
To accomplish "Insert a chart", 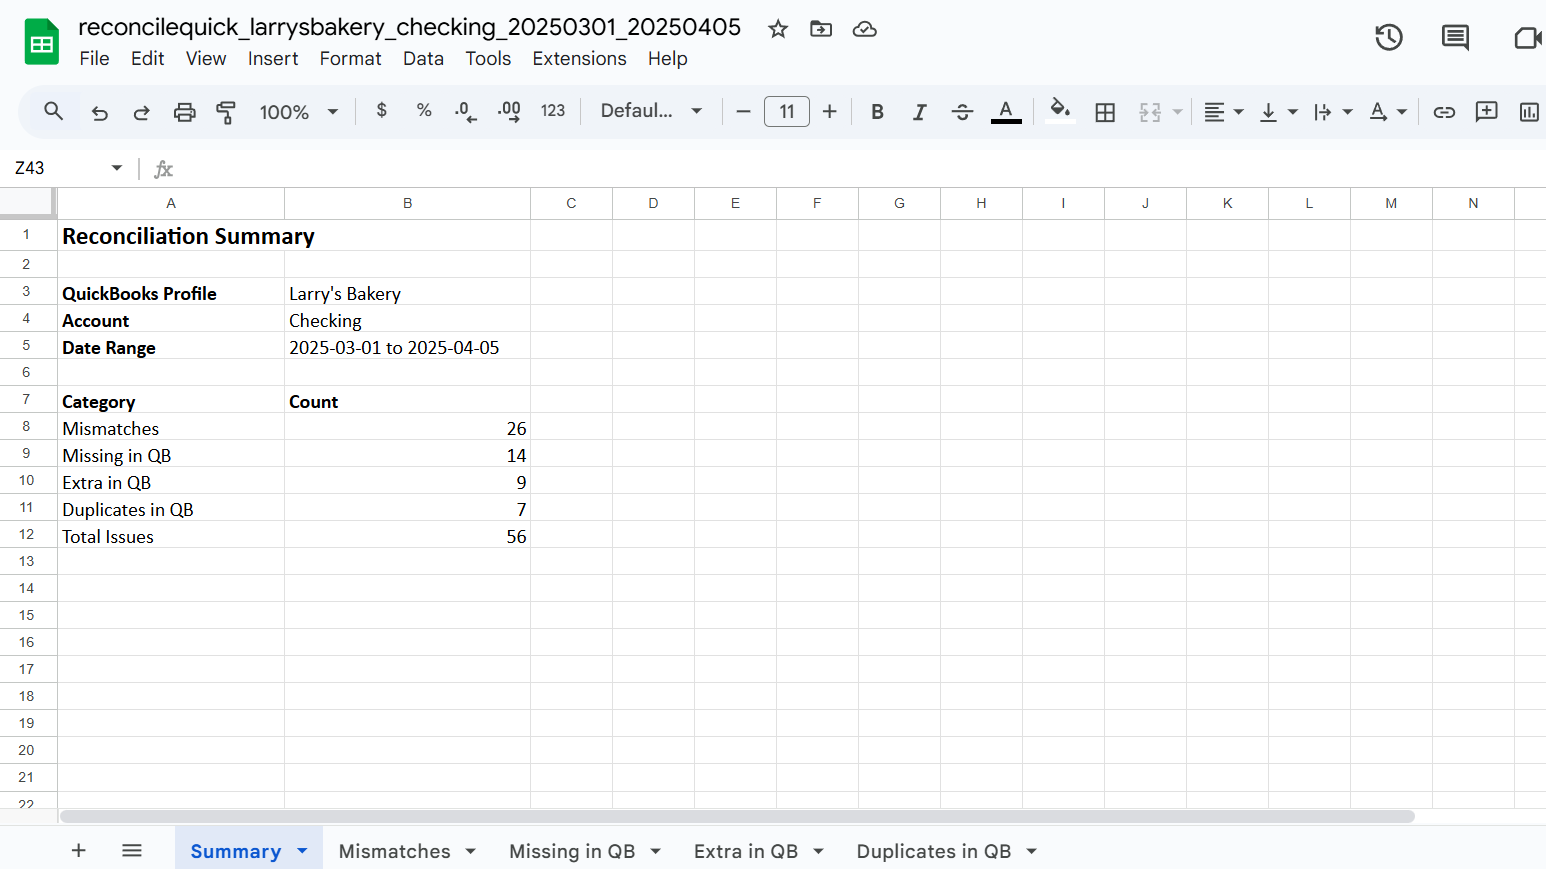I will [x=1529, y=112].
